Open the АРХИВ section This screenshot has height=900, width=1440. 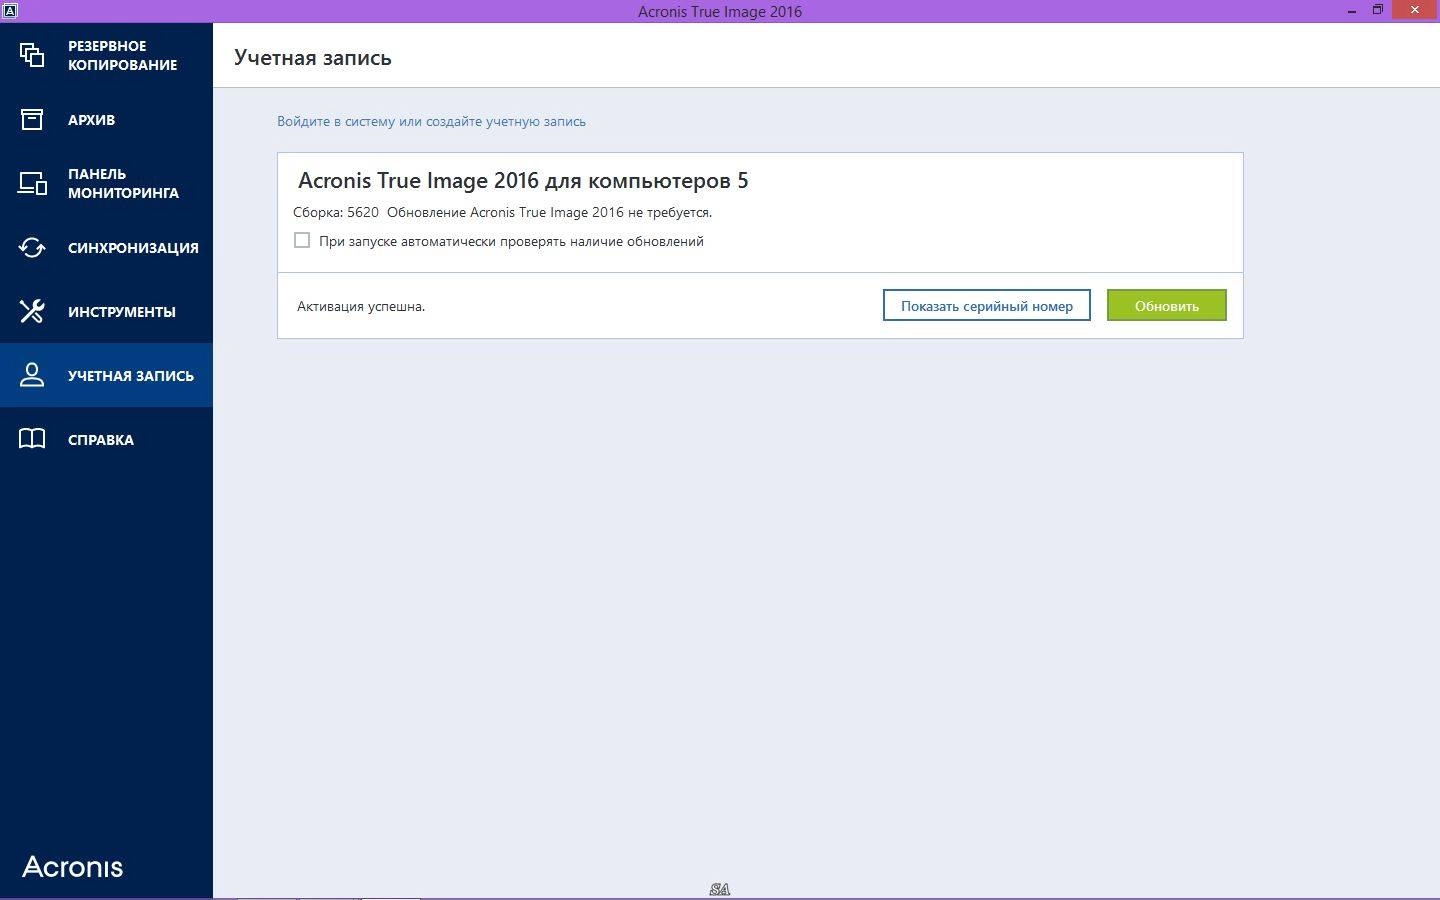point(106,119)
